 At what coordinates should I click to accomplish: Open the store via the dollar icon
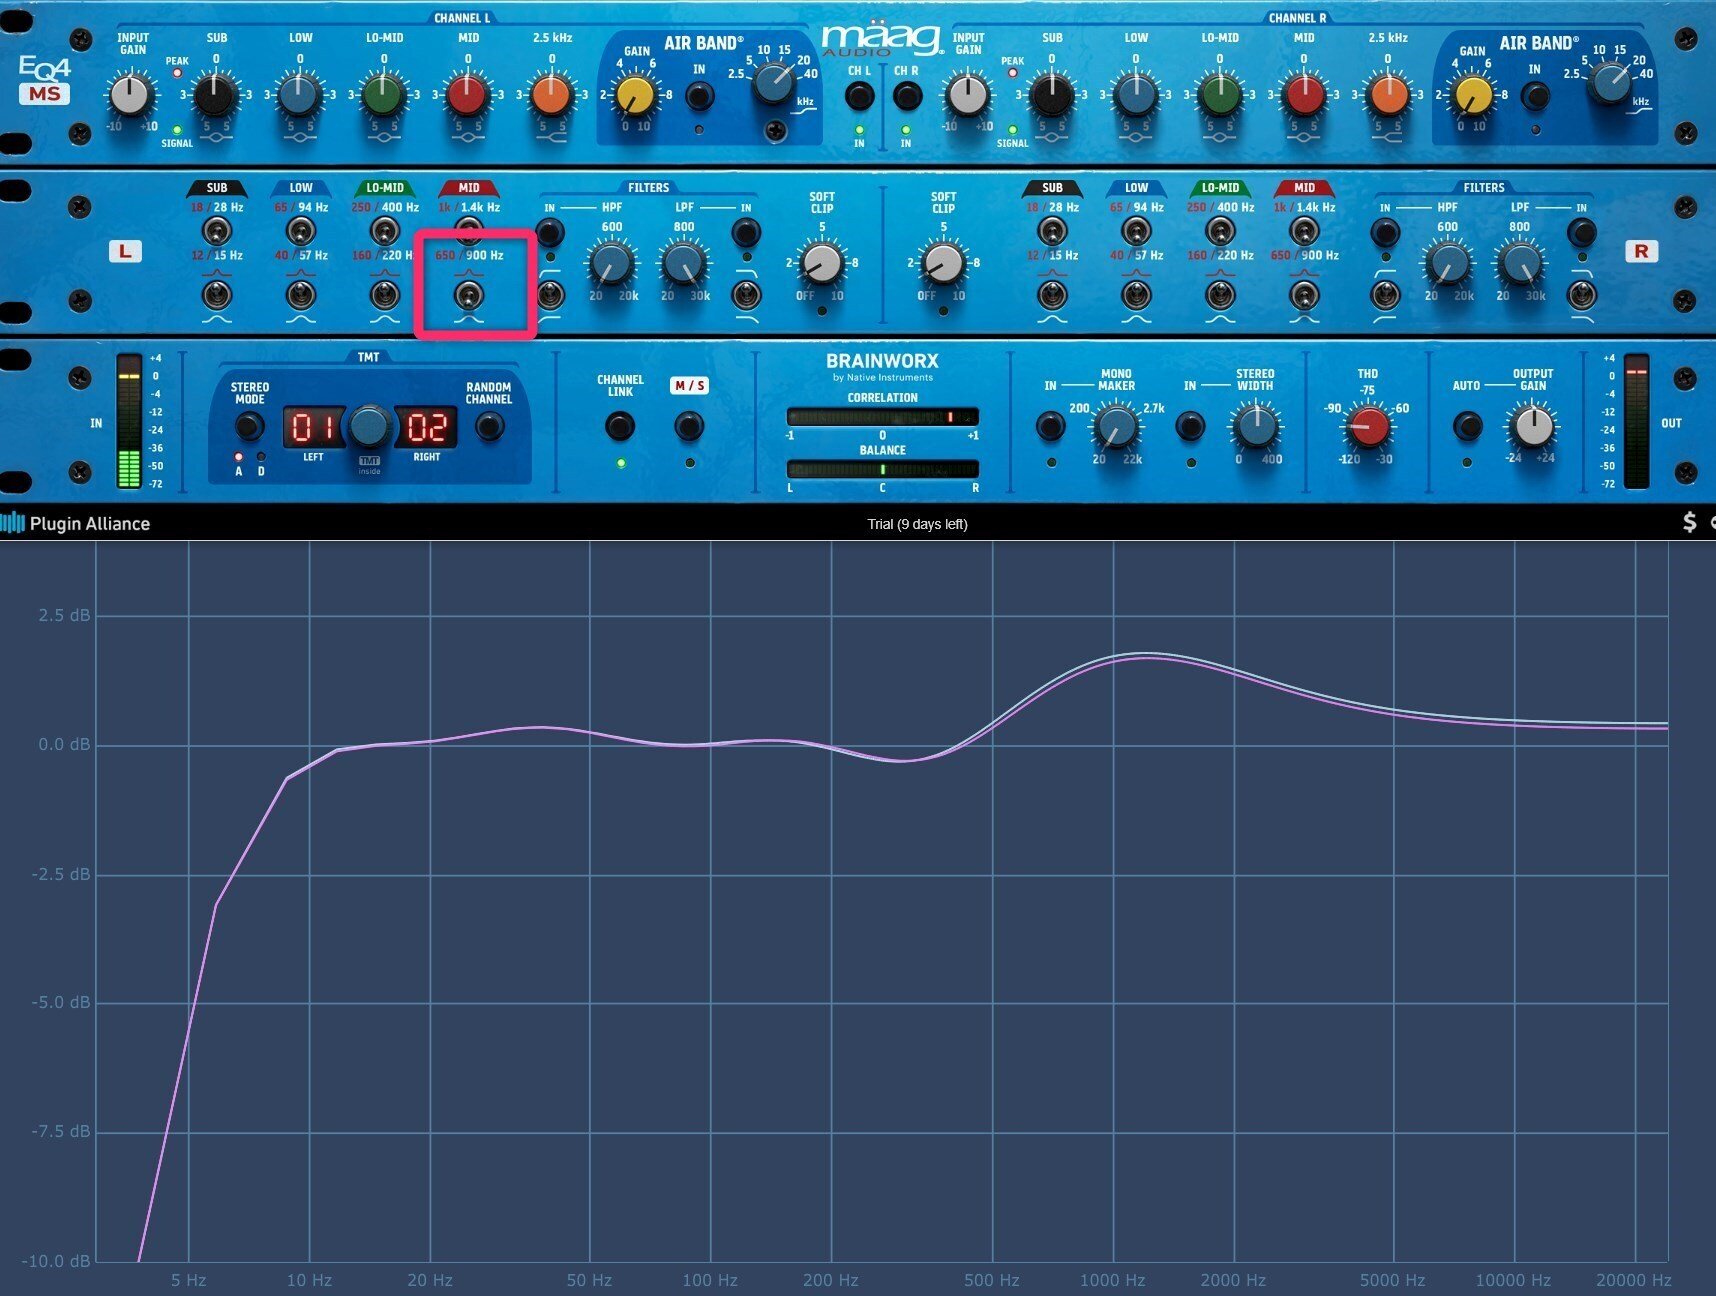tap(1690, 522)
